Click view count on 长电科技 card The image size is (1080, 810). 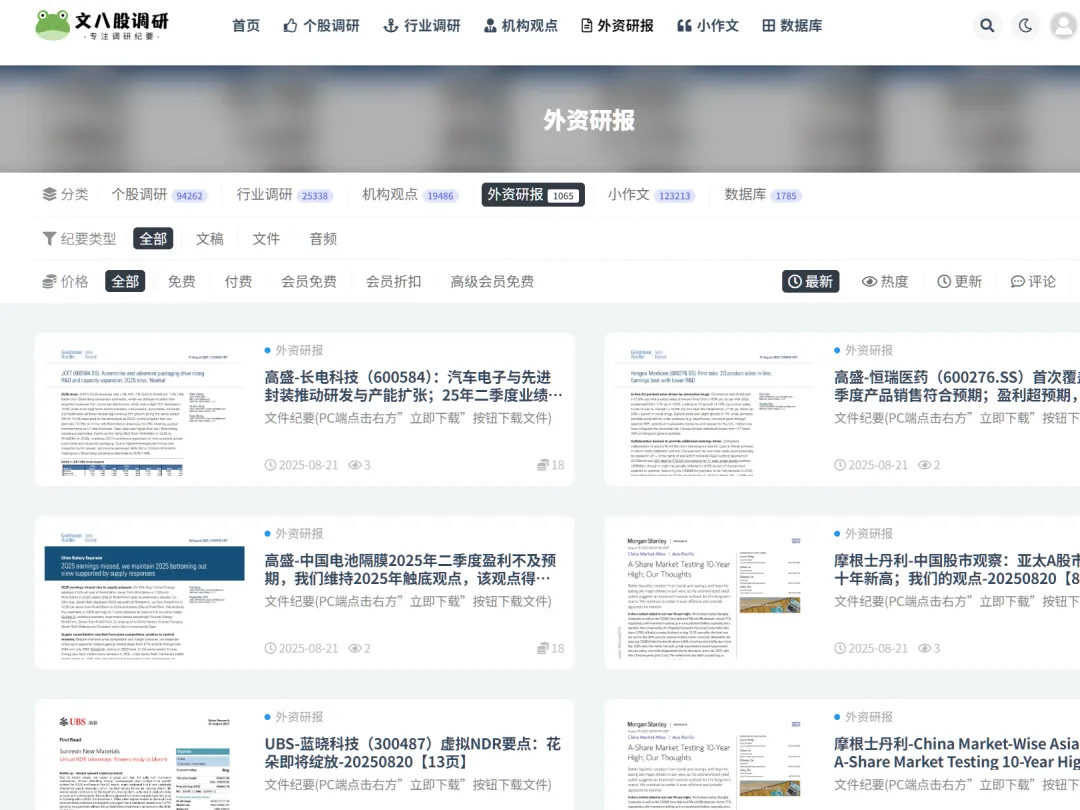pyautogui.click(x=360, y=465)
